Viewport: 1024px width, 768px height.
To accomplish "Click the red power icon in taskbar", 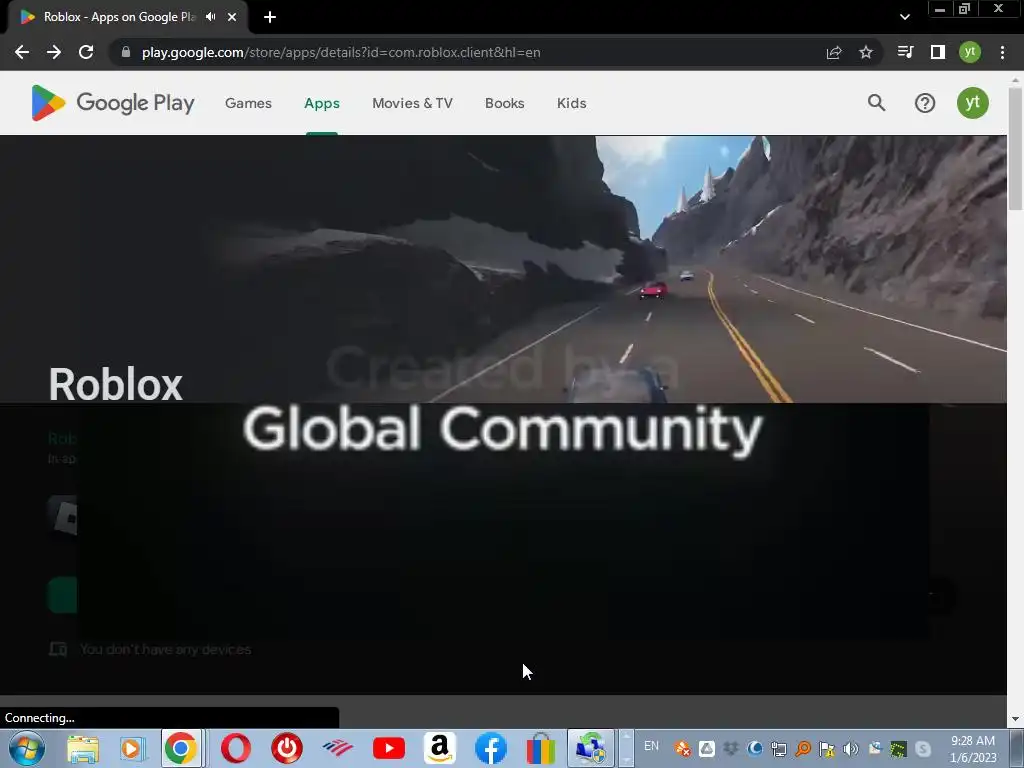I will (x=287, y=748).
